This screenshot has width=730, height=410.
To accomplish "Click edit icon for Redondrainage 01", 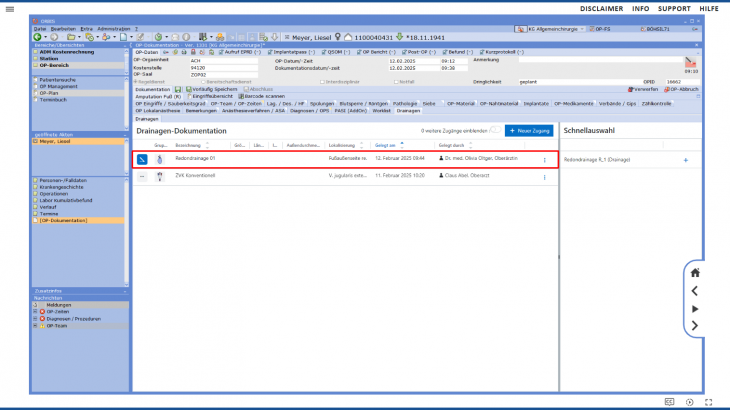I will pos(142,160).
